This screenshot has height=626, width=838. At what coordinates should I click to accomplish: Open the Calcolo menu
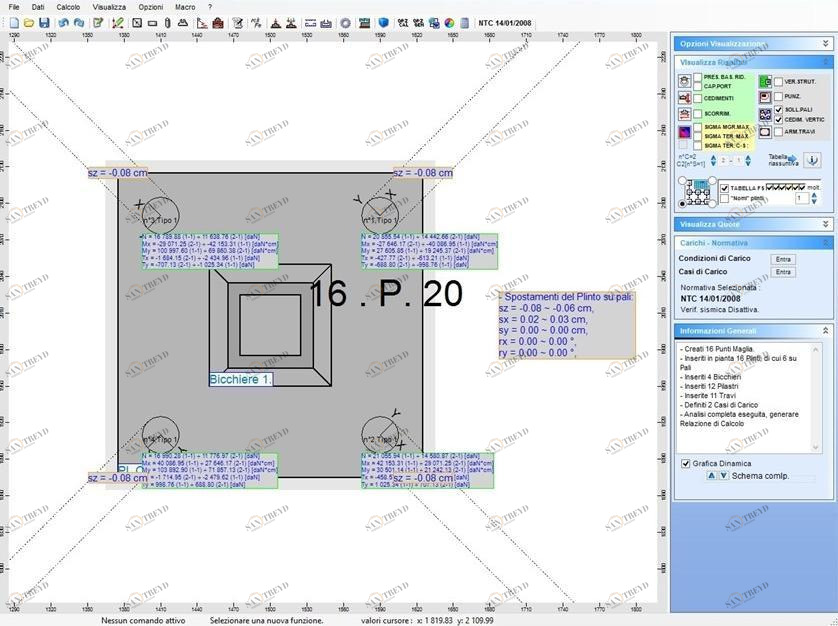[x=67, y=7]
